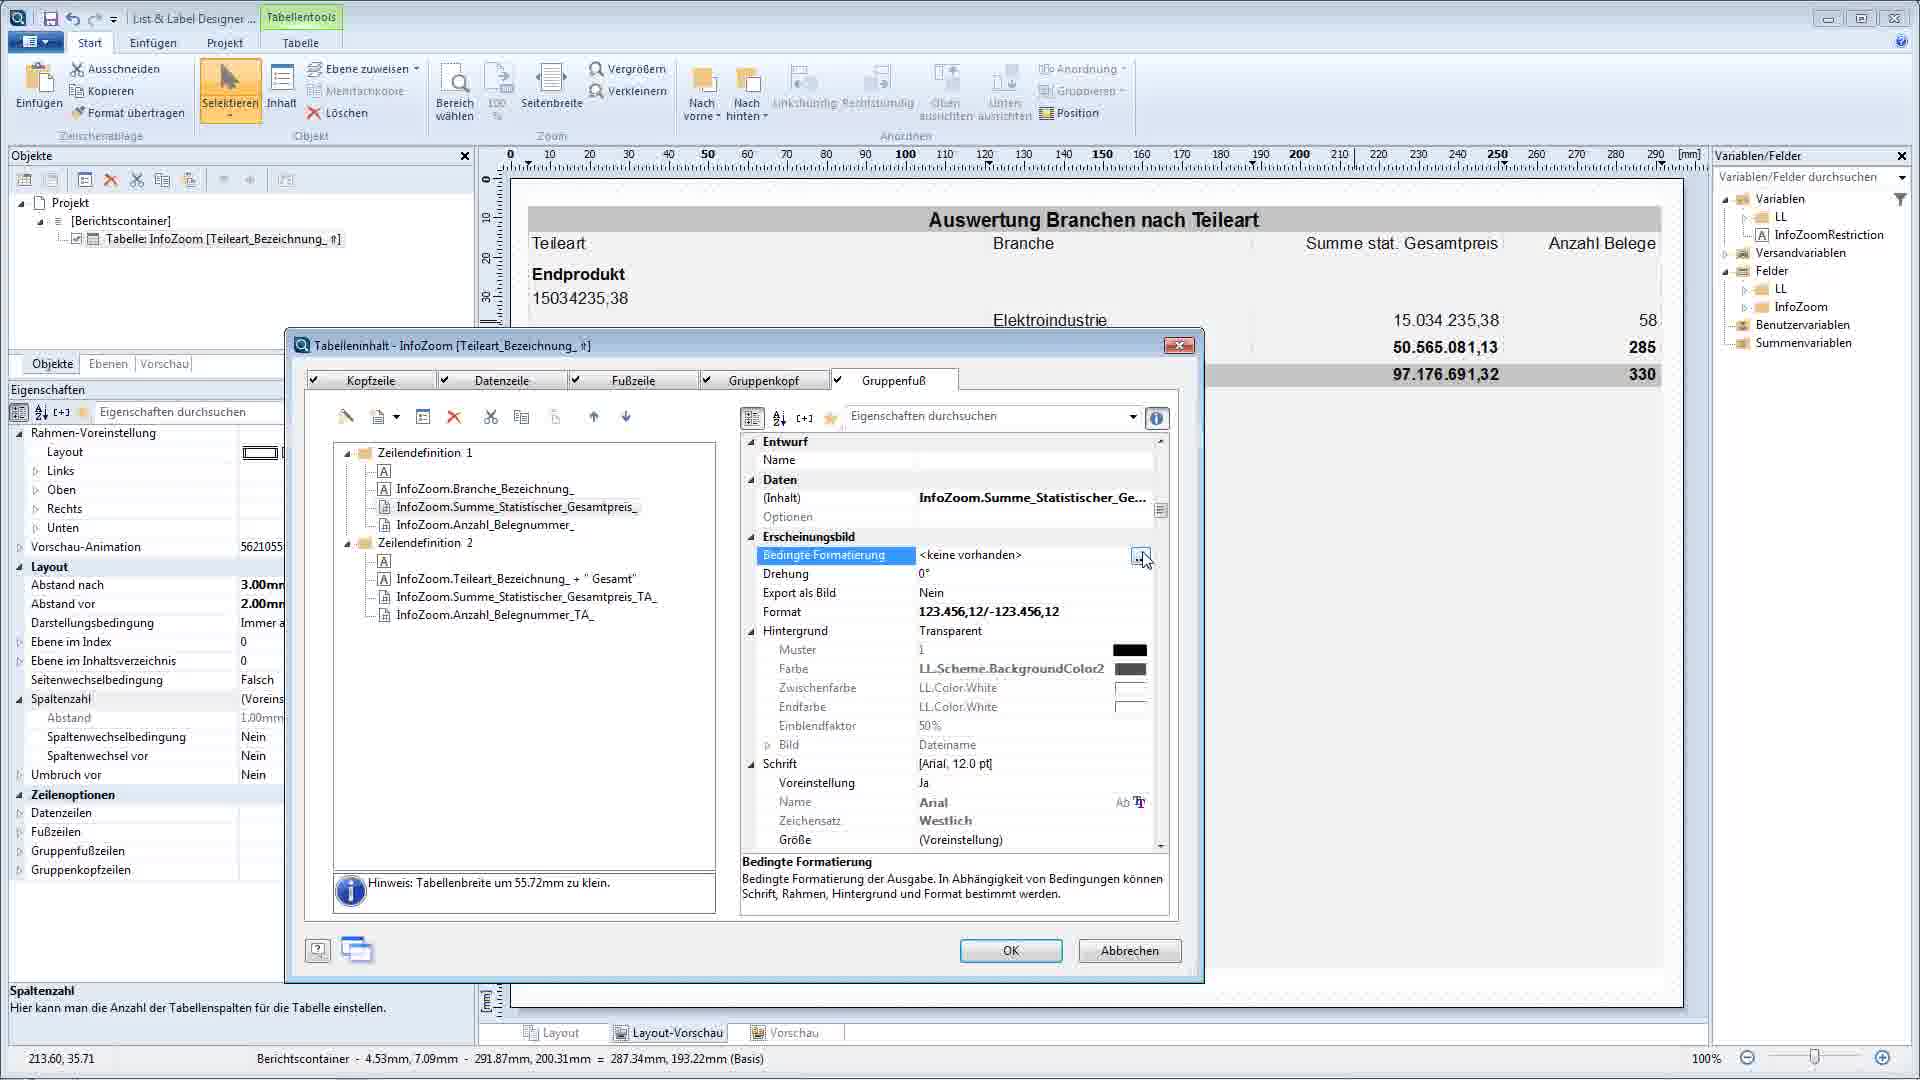Move row down with blue down arrow
The width and height of the screenshot is (1920, 1080).
tap(626, 417)
